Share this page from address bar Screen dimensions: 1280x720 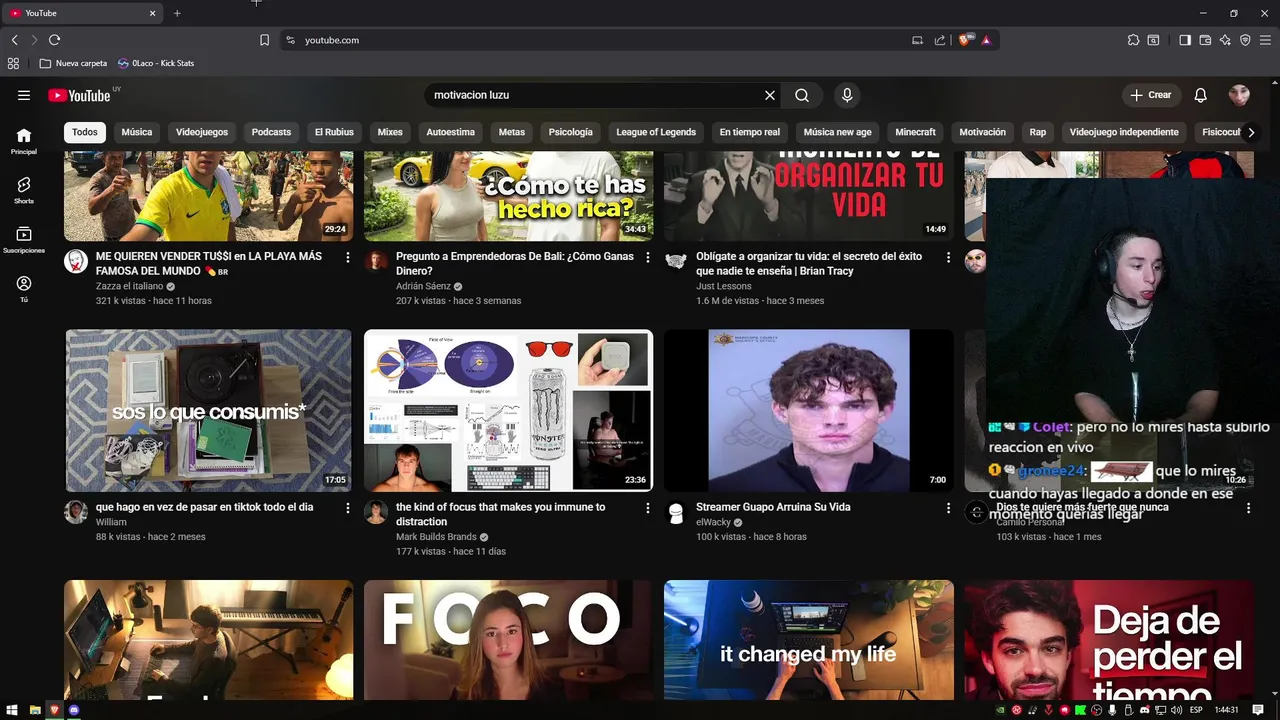tap(940, 40)
